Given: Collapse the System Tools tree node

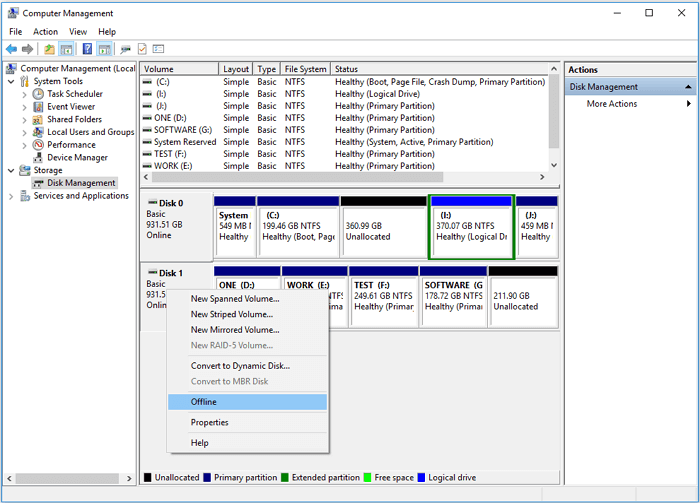Looking at the screenshot, I should coord(11,81).
